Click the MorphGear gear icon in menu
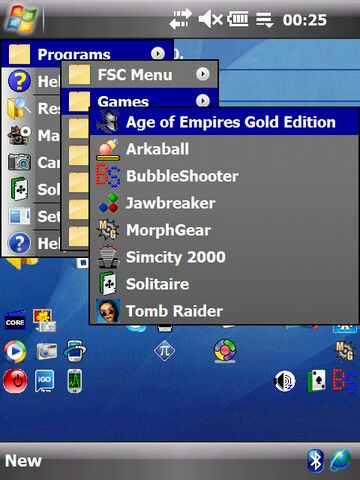Screen dimensions: 360x480 point(108,229)
